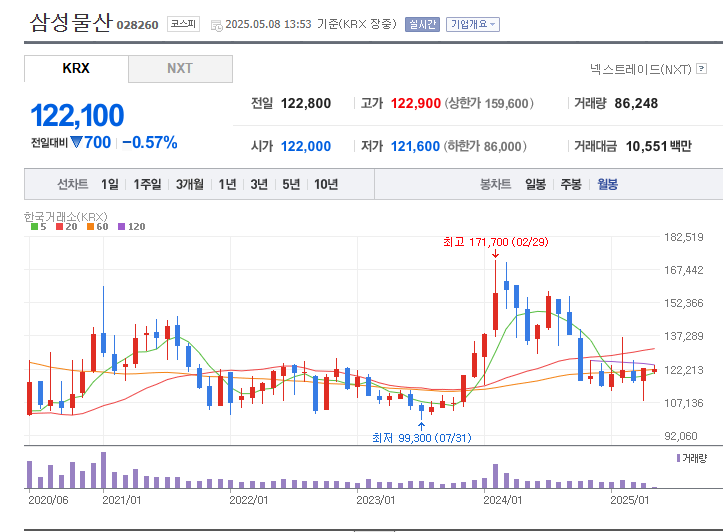723x532 pixels.
Task: Select the 주봉 weekly candle chart
Action: point(571,184)
